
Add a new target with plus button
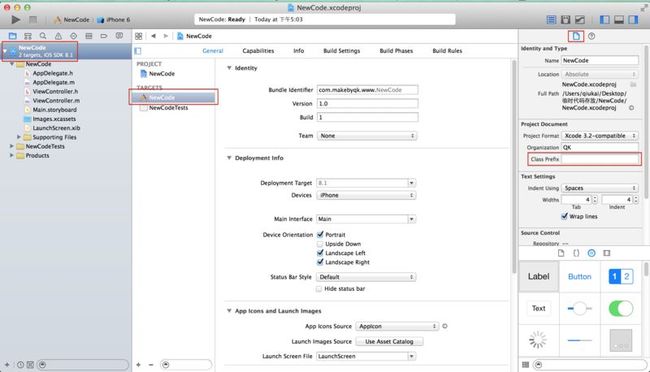(138, 365)
